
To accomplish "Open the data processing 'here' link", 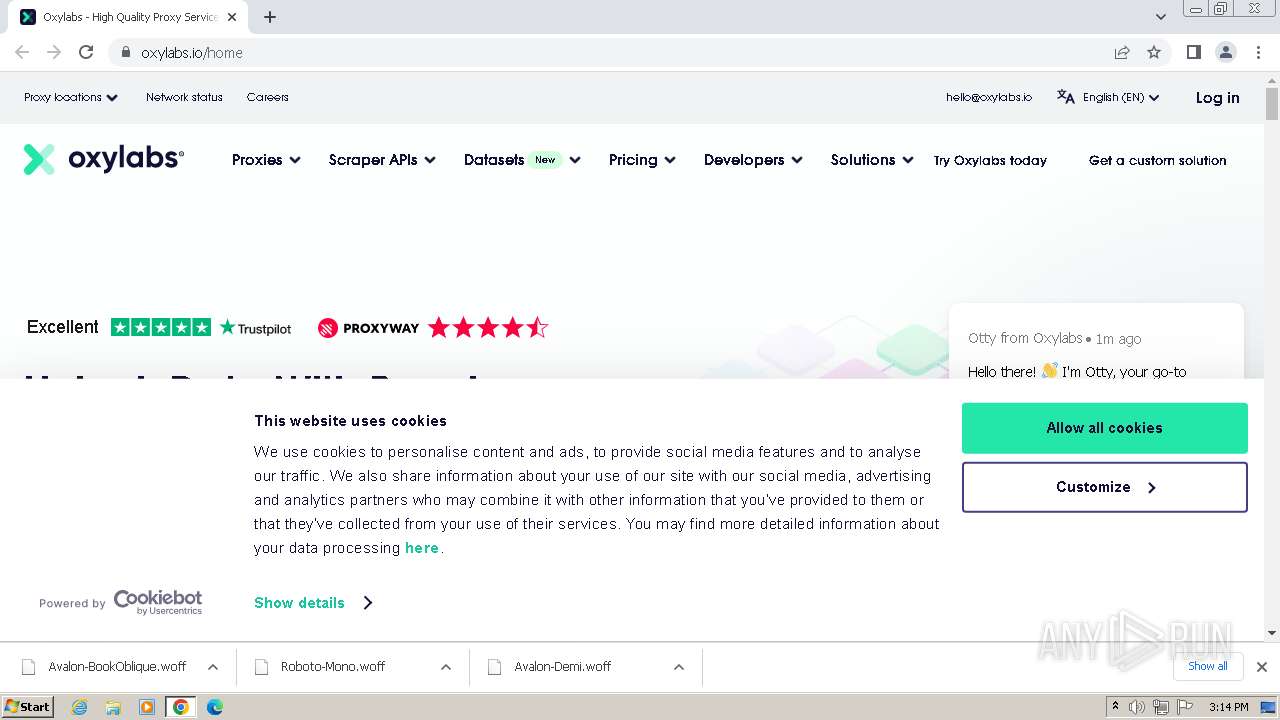I will click(x=421, y=548).
